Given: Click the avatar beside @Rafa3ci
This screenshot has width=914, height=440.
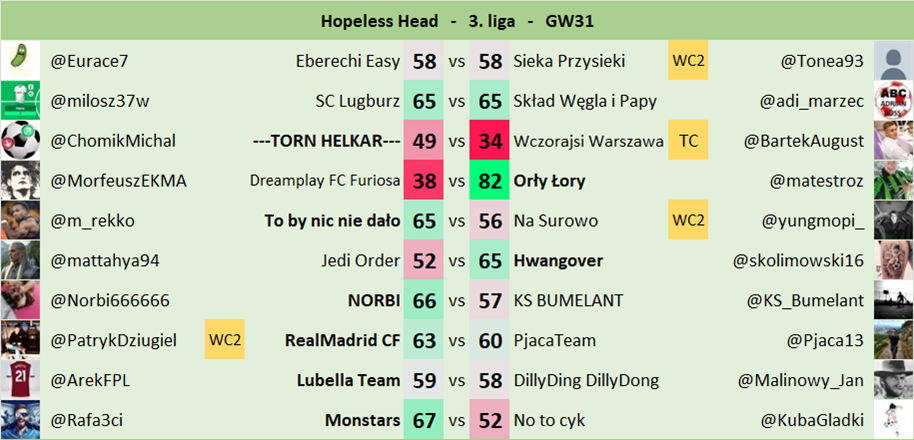Looking at the screenshot, I should point(20,420).
